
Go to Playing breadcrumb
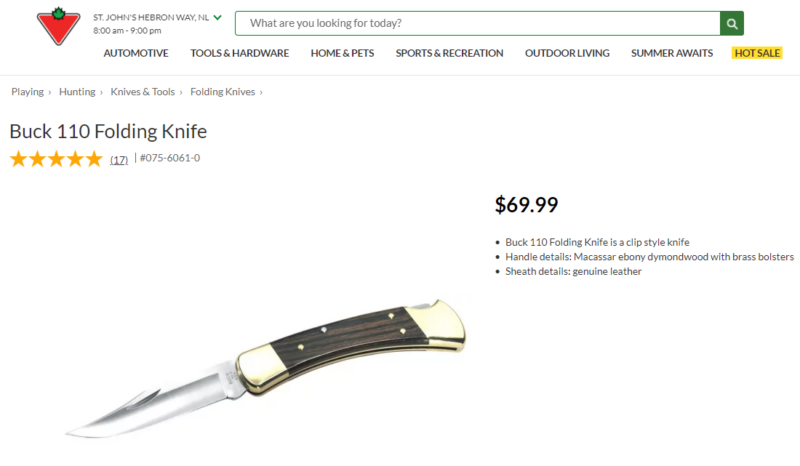click(28, 92)
